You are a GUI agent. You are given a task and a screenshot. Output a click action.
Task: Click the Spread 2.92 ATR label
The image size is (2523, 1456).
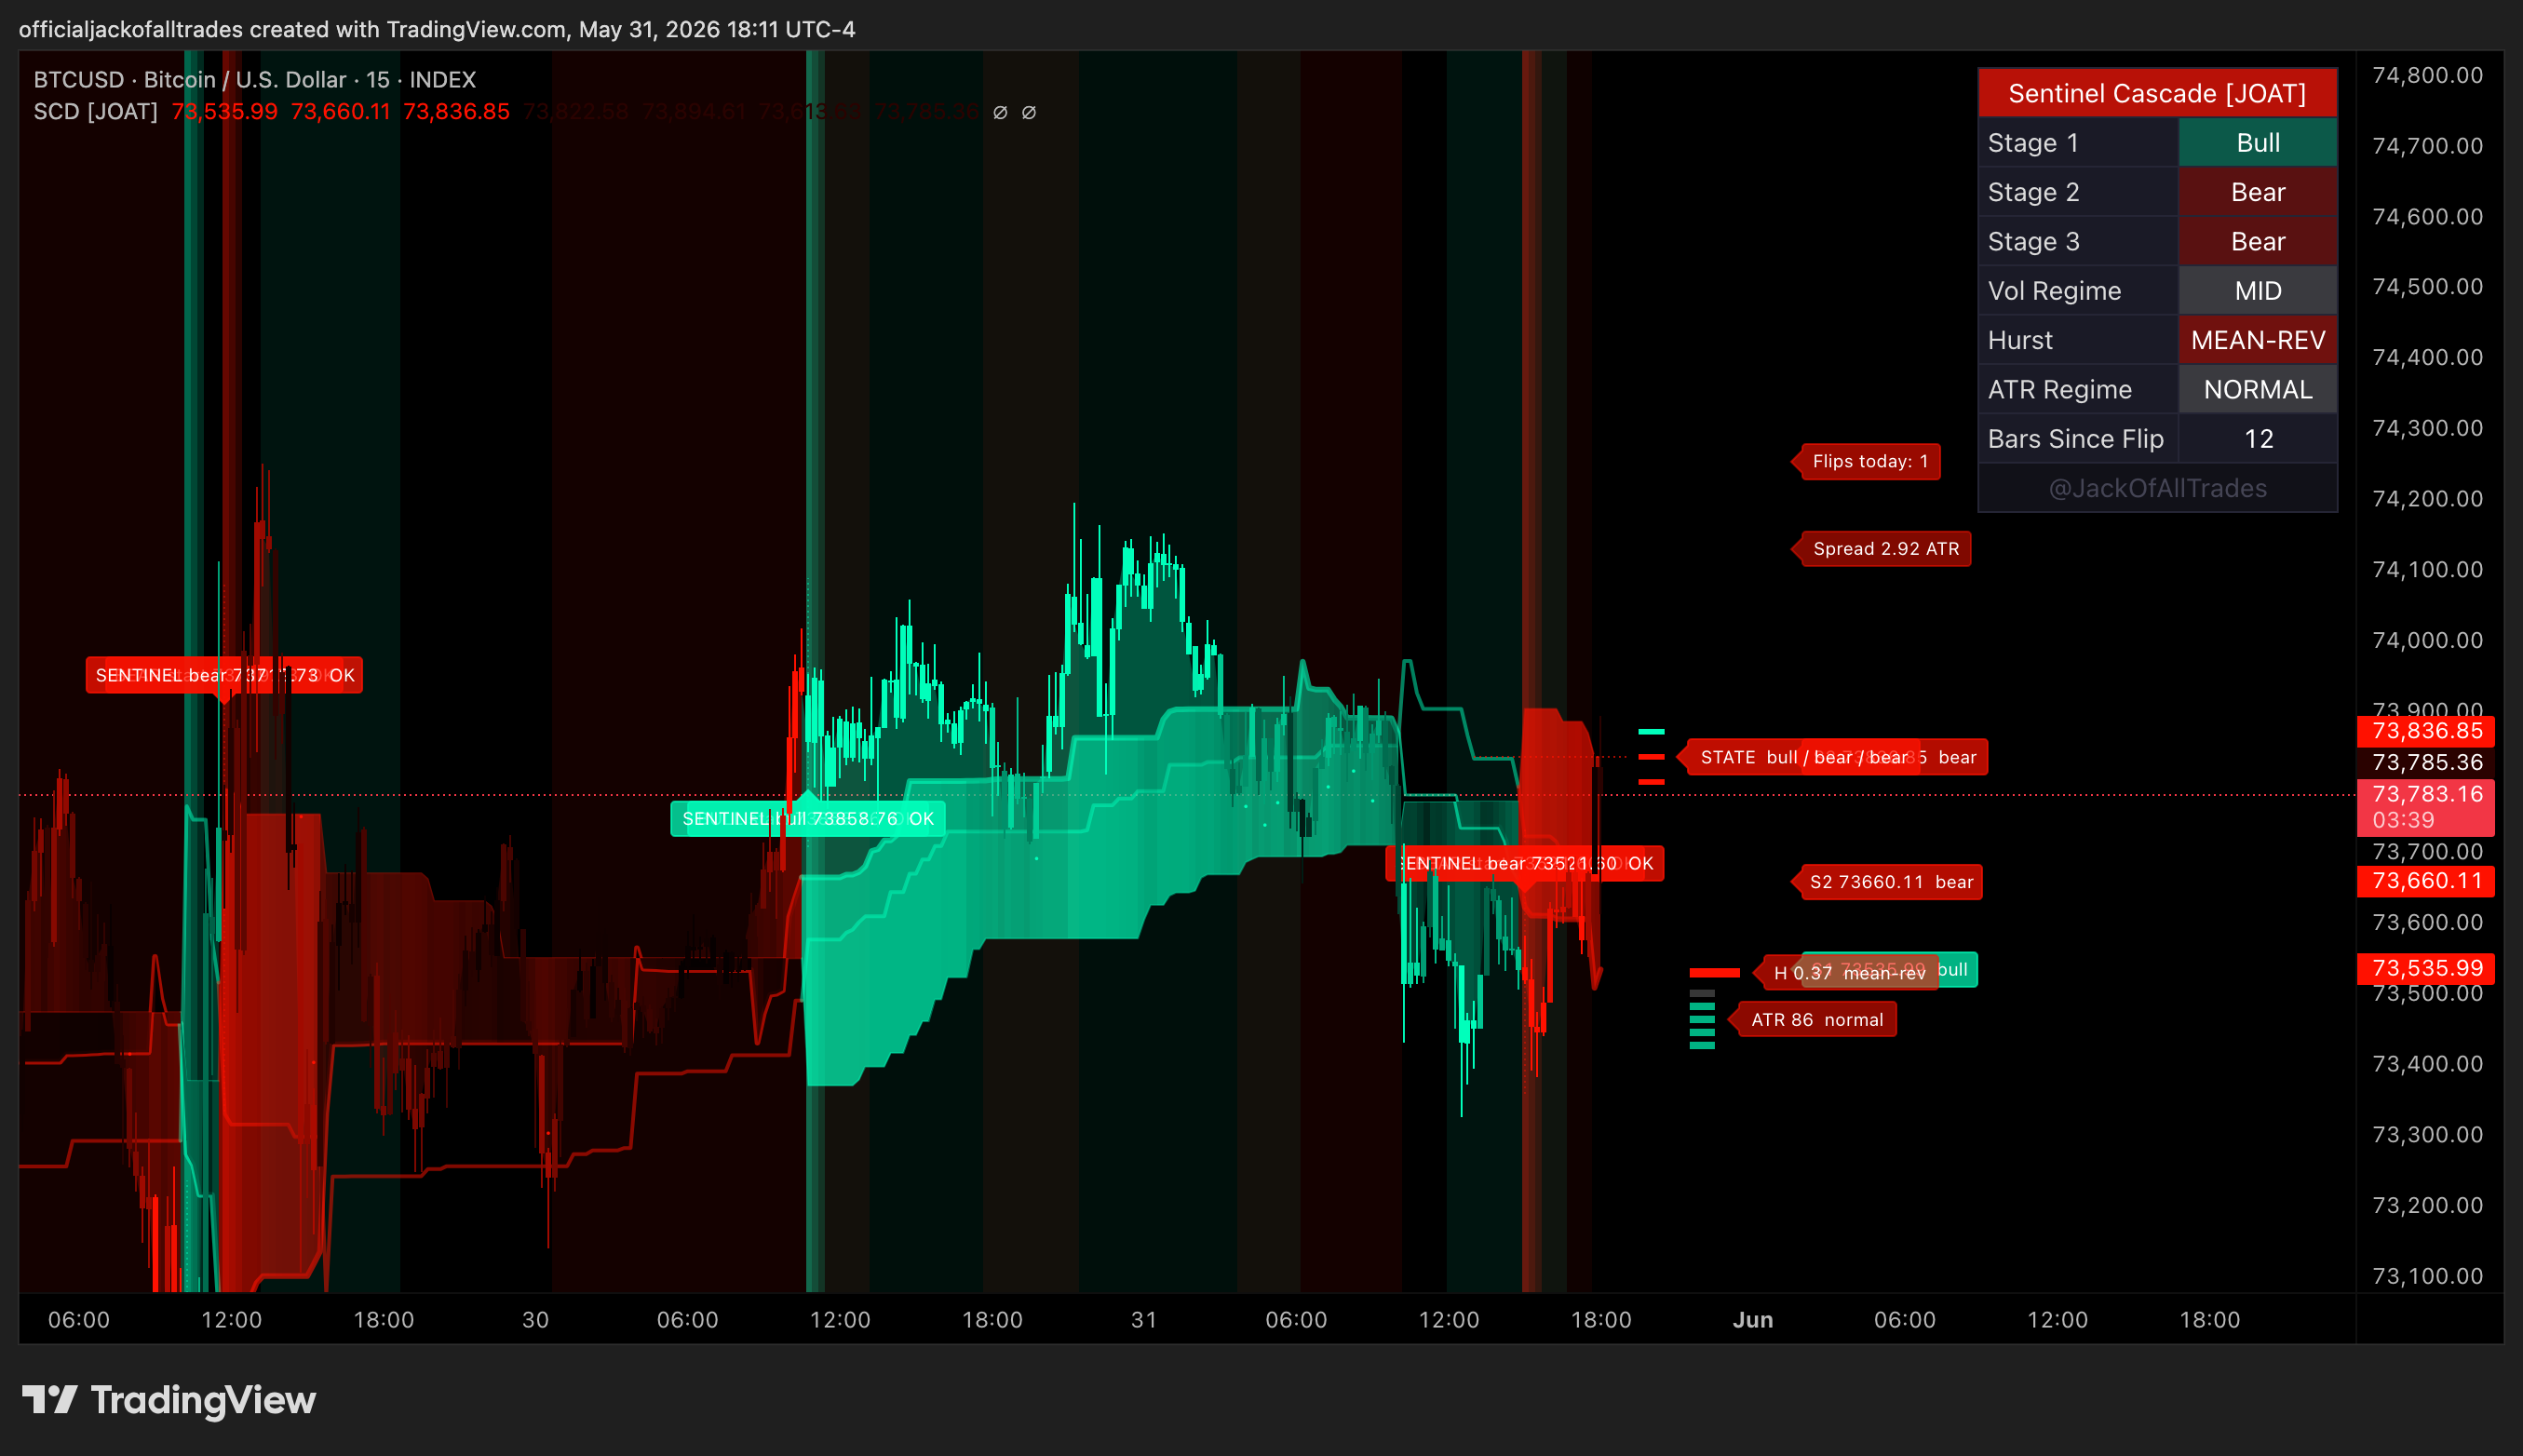(x=1883, y=548)
